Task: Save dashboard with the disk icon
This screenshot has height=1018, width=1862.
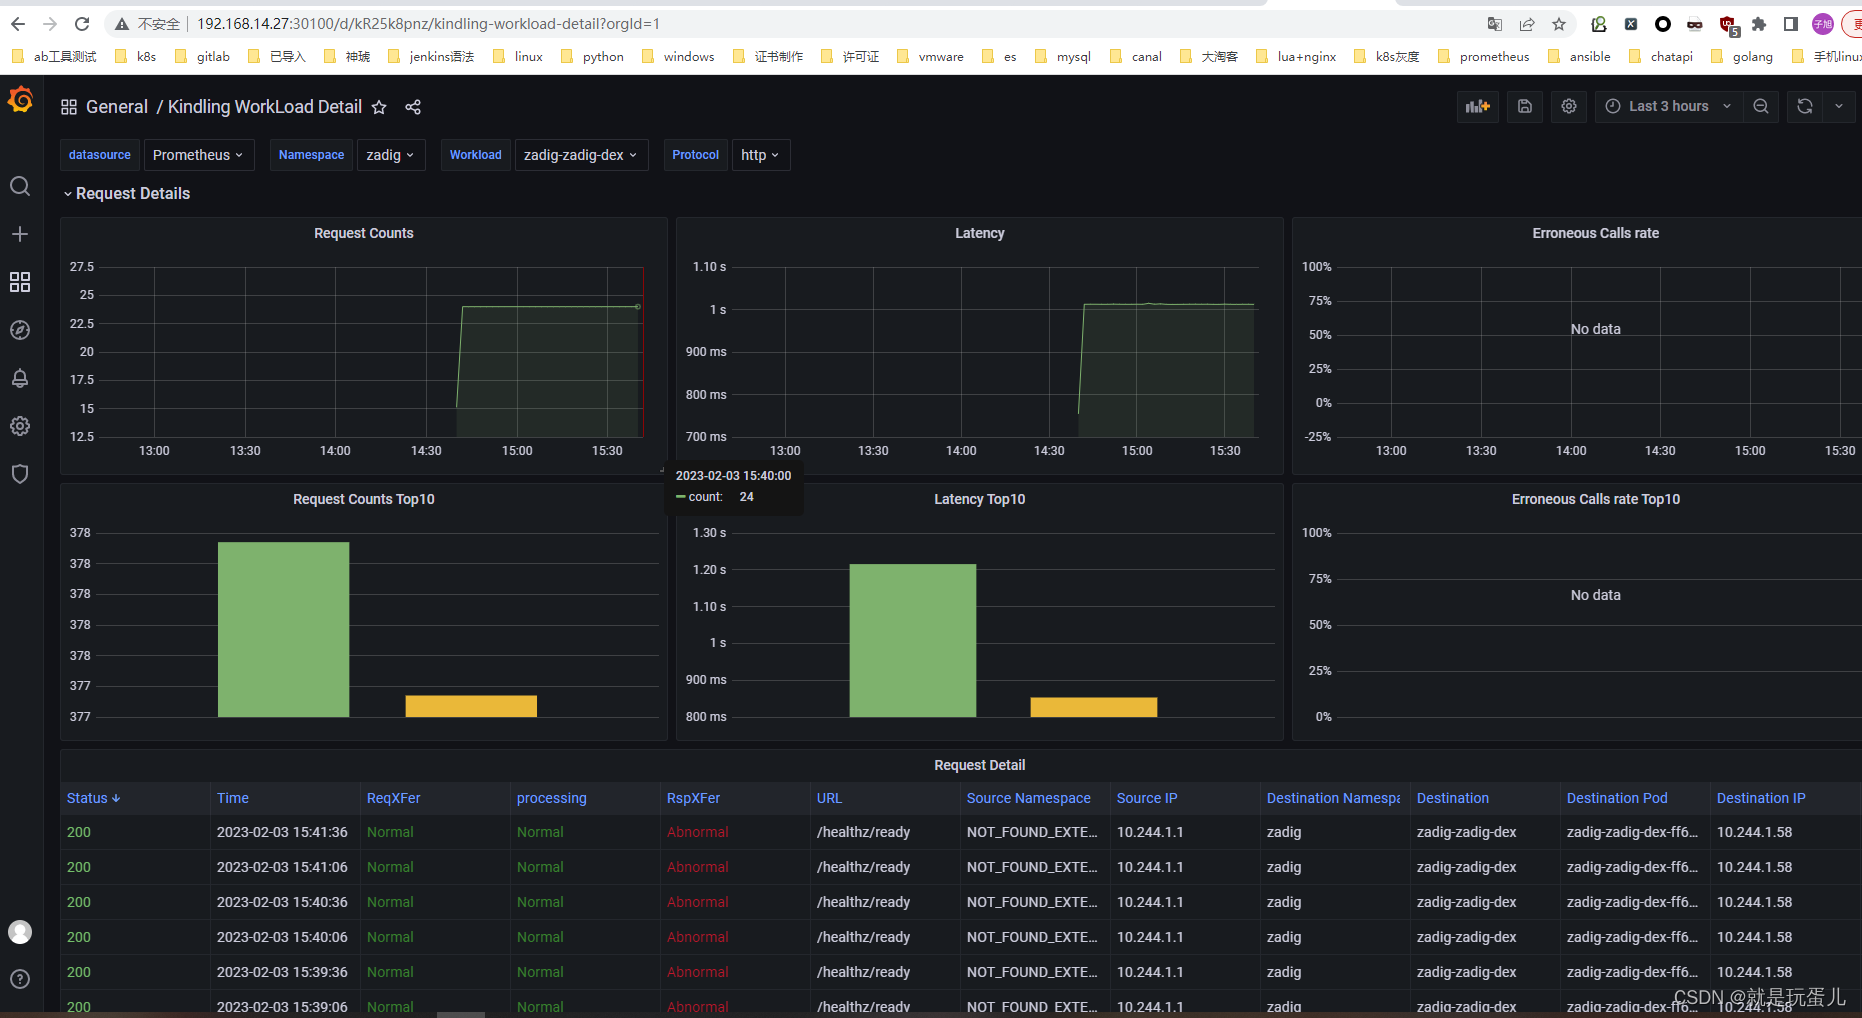Action: (1525, 106)
